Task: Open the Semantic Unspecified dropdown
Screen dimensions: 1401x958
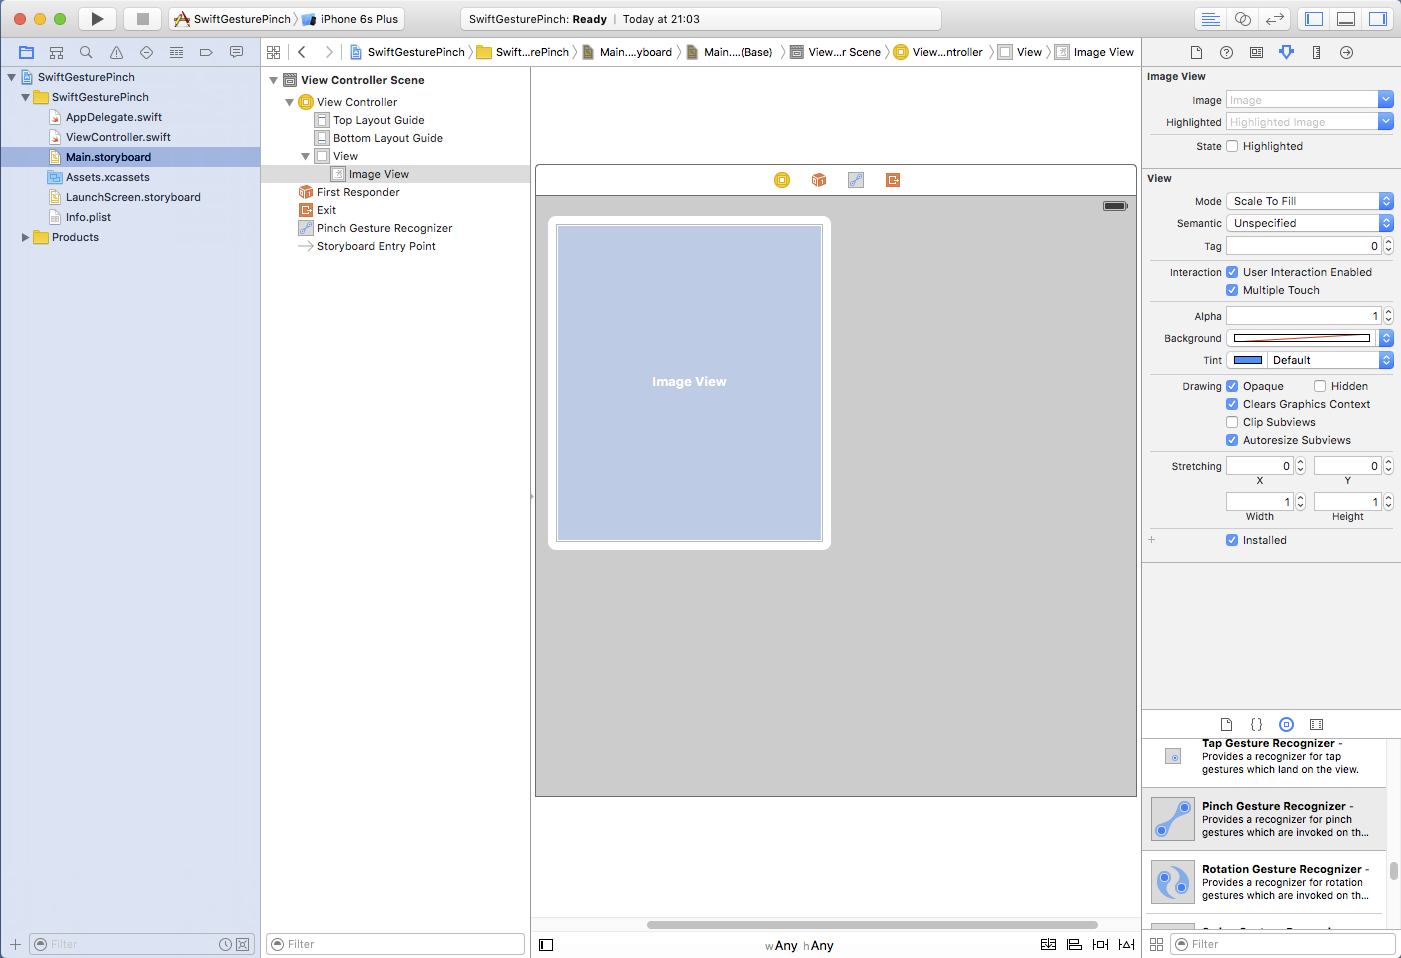Action: pyautogui.click(x=1309, y=223)
